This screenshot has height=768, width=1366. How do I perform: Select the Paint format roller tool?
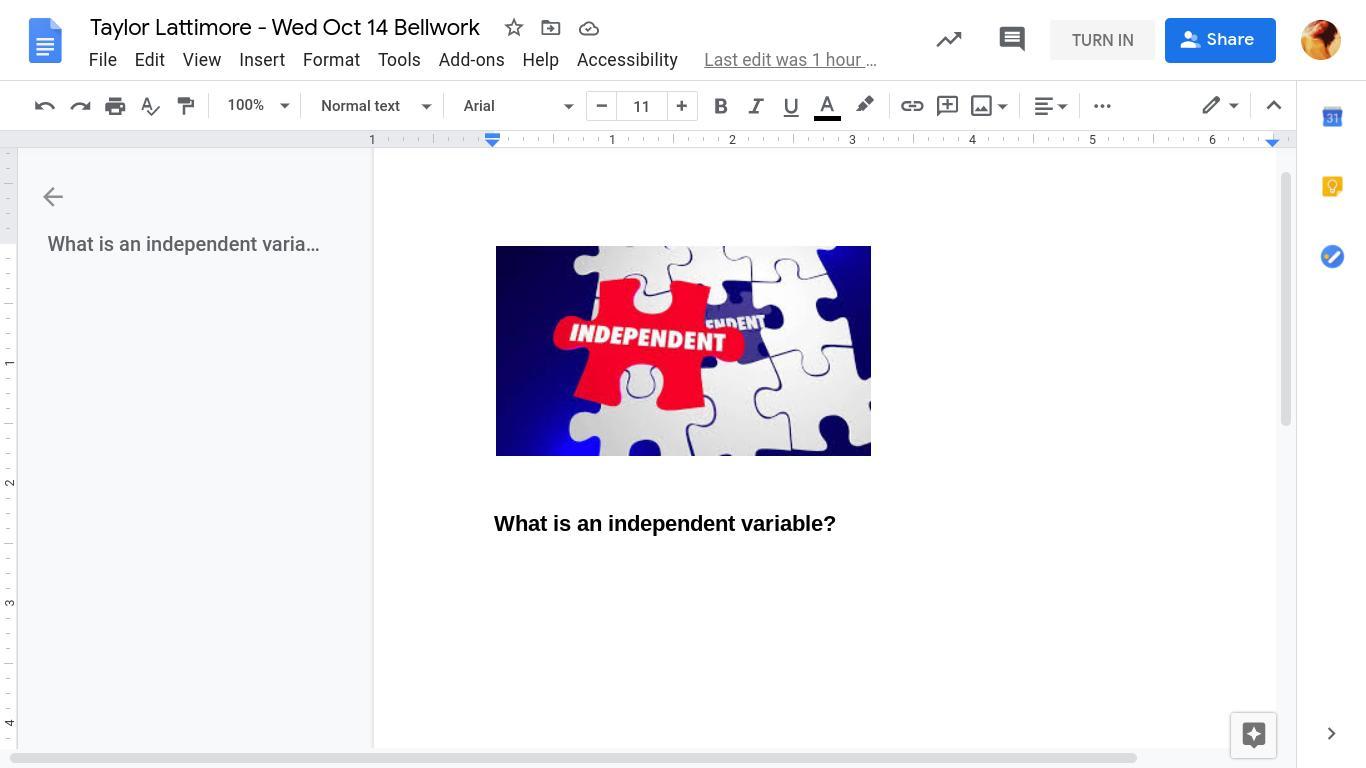(x=186, y=106)
